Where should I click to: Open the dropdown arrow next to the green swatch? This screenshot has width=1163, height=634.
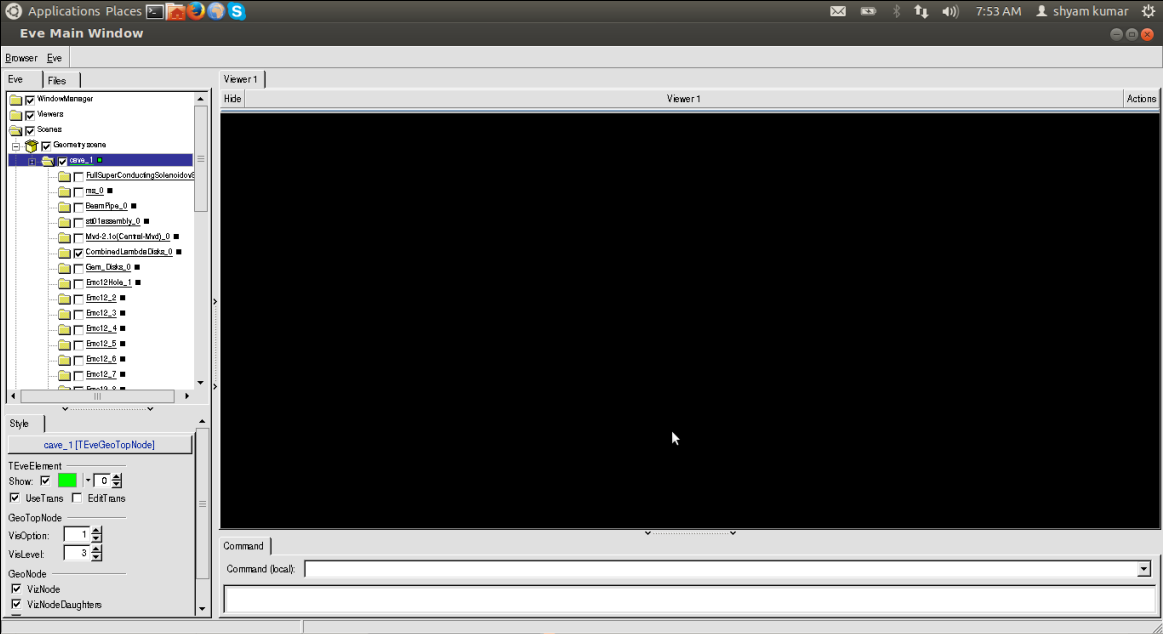[87, 481]
